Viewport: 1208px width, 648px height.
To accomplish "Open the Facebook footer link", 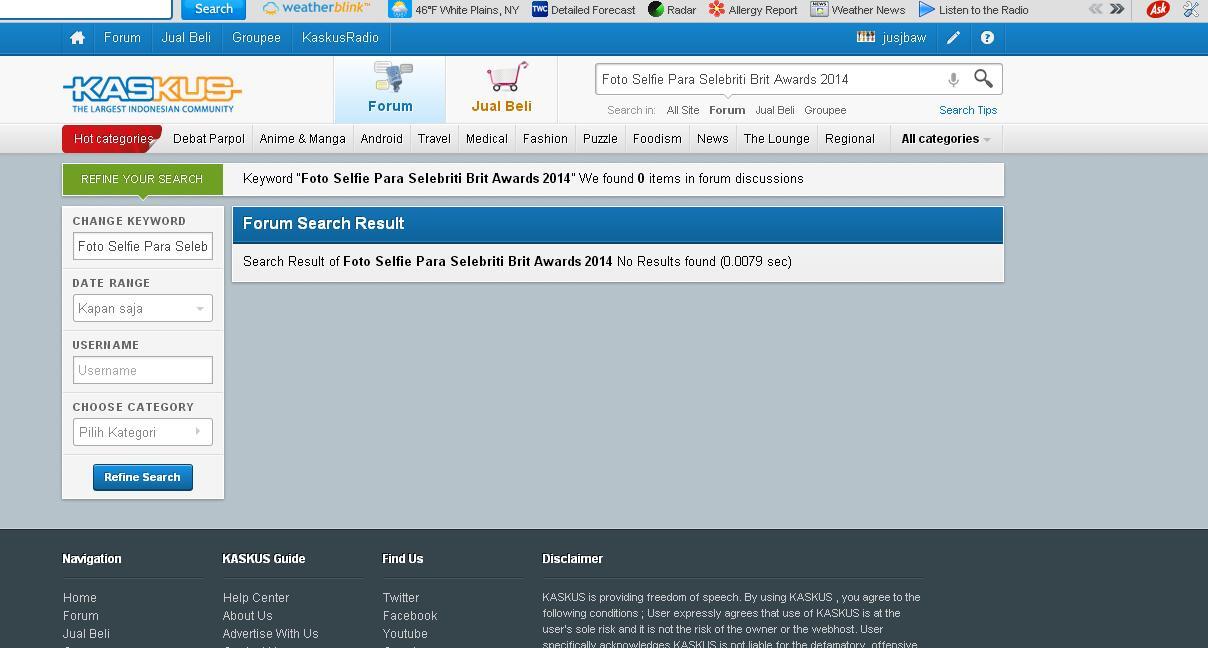I will pyautogui.click(x=410, y=616).
